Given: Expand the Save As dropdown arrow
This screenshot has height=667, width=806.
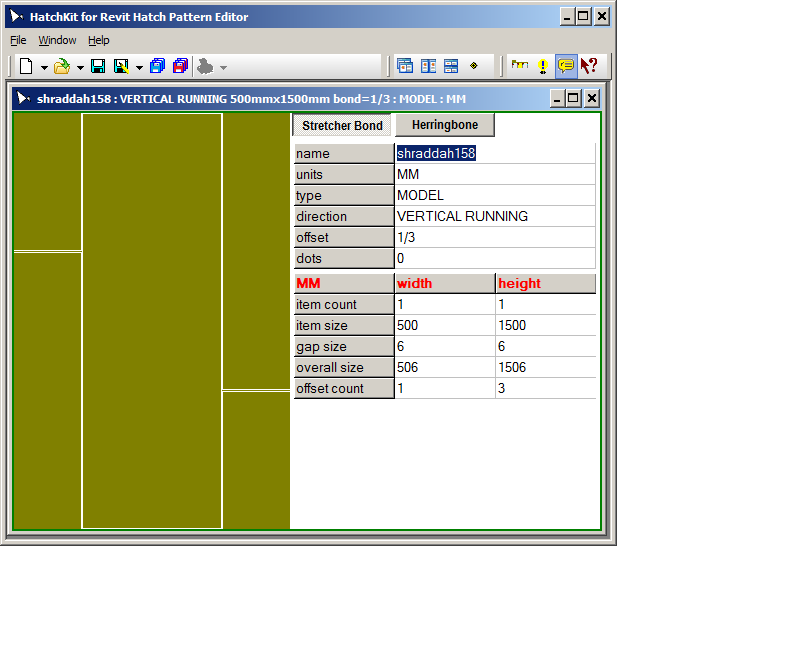Looking at the screenshot, I should (x=139, y=67).
